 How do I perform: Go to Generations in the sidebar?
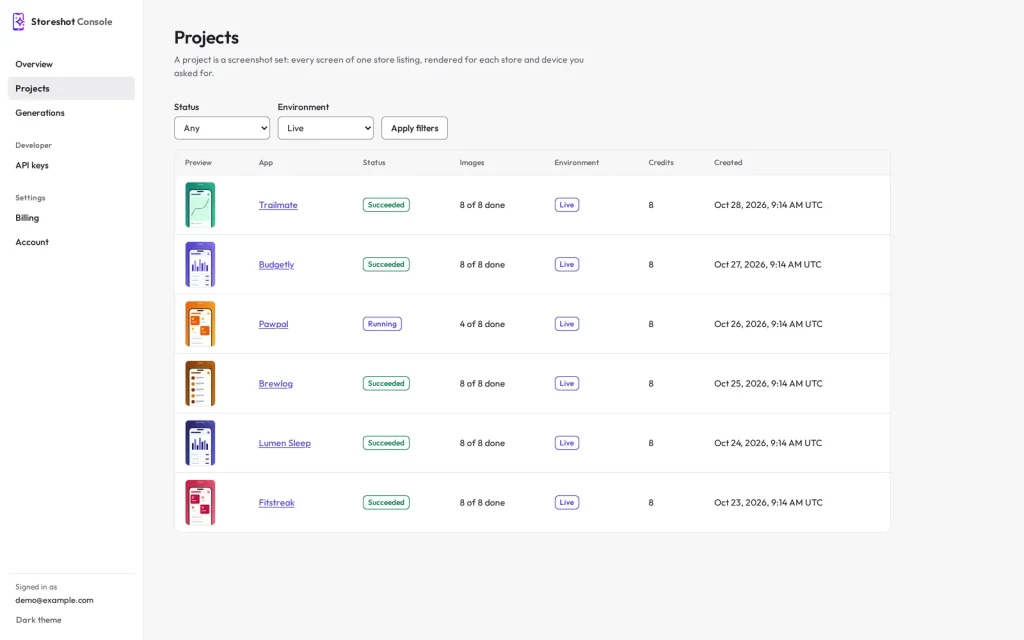click(x=71, y=112)
